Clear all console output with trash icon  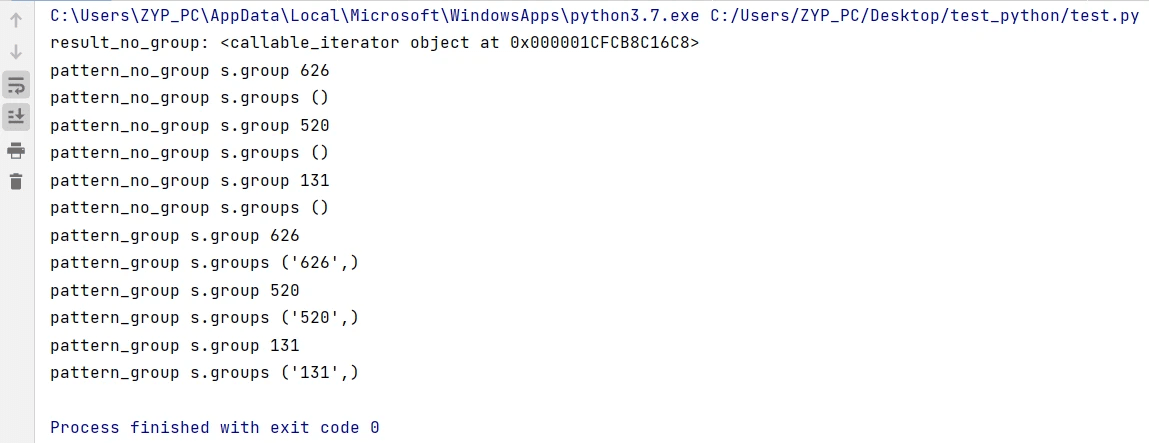[x=16, y=181]
